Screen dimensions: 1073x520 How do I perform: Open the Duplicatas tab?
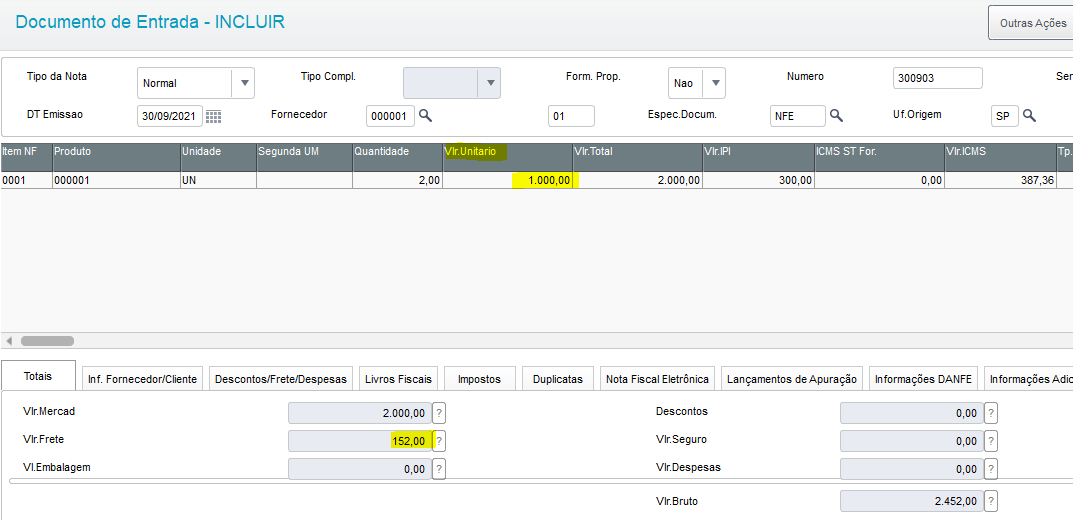pos(558,379)
